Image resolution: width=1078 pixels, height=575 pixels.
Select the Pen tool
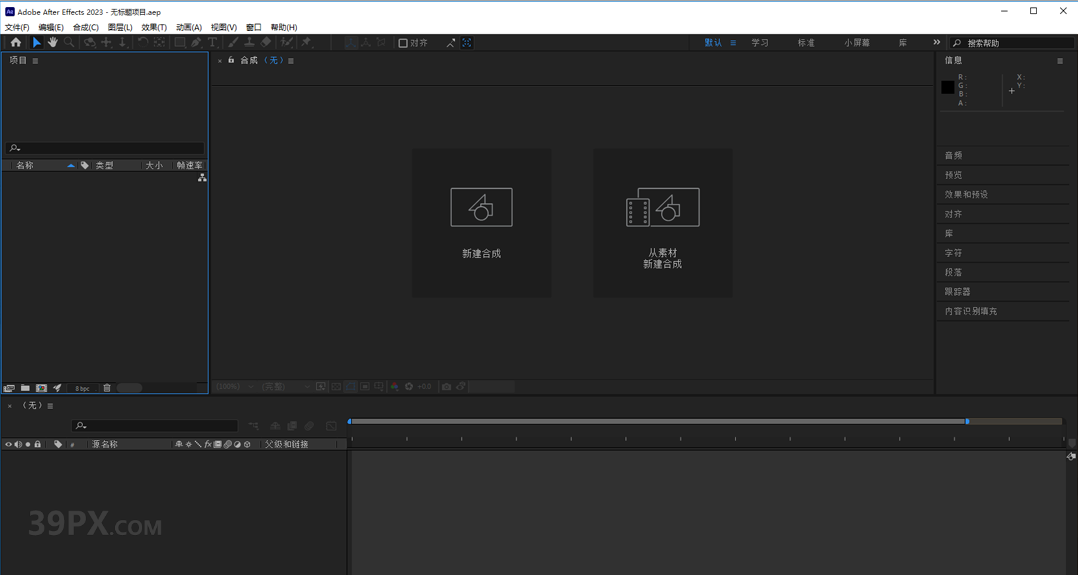click(x=196, y=43)
